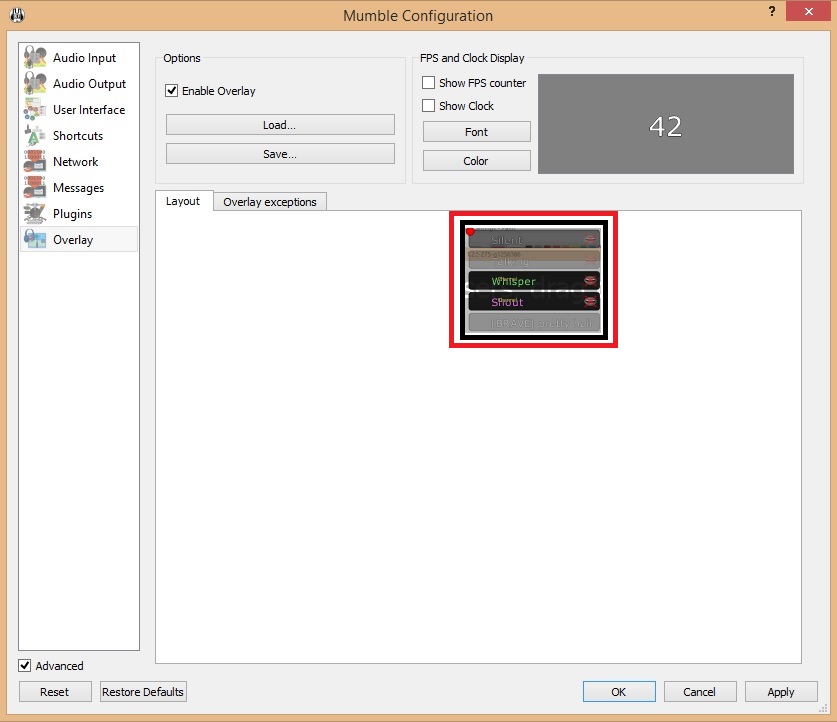Image resolution: width=837 pixels, height=722 pixels.
Task: Open the Overlay exceptions tab
Action: click(x=270, y=202)
